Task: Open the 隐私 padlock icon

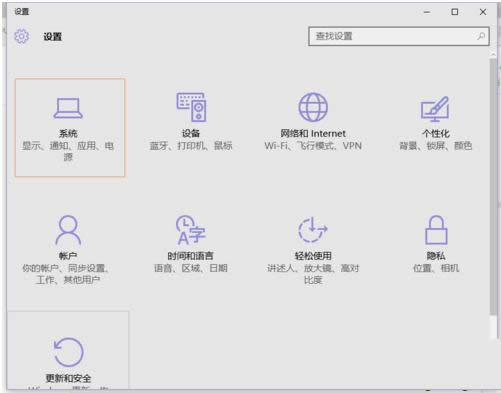Action: (436, 230)
